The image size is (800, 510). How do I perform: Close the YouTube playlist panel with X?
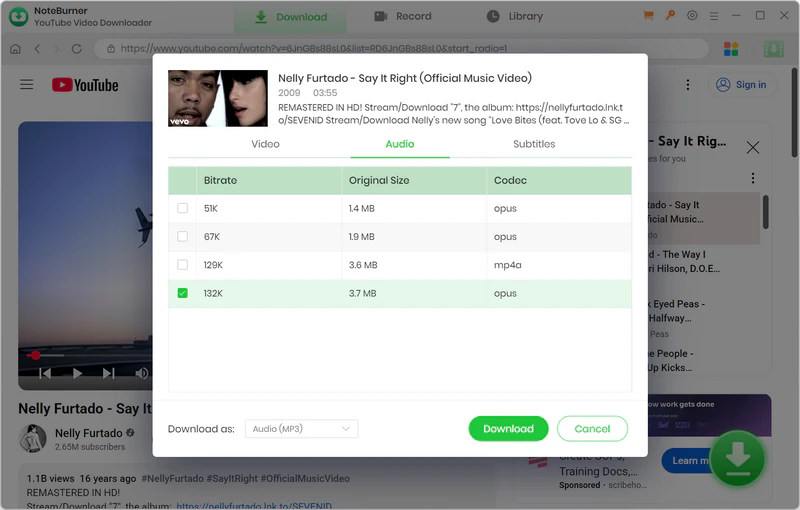(753, 147)
